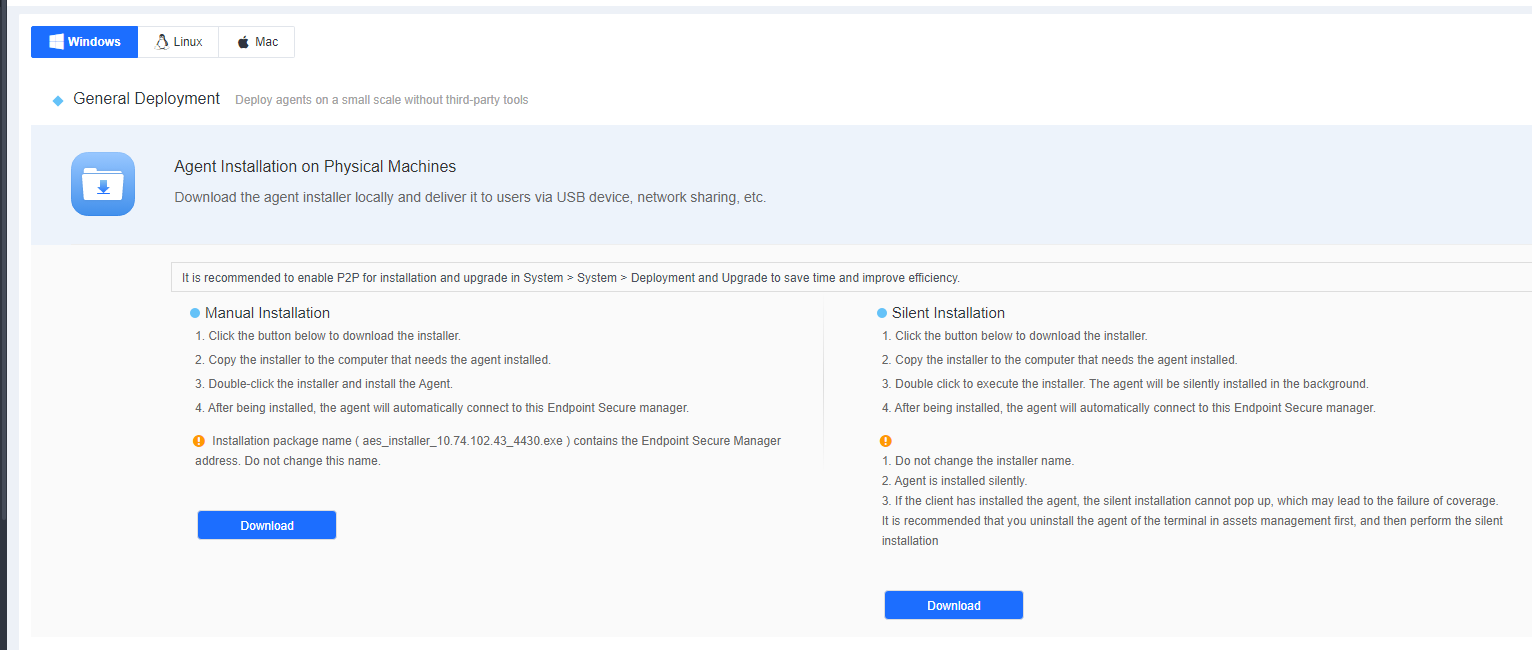Viewport: 1532px width, 650px height.
Task: Click the Linux penguin icon
Action: [162, 42]
